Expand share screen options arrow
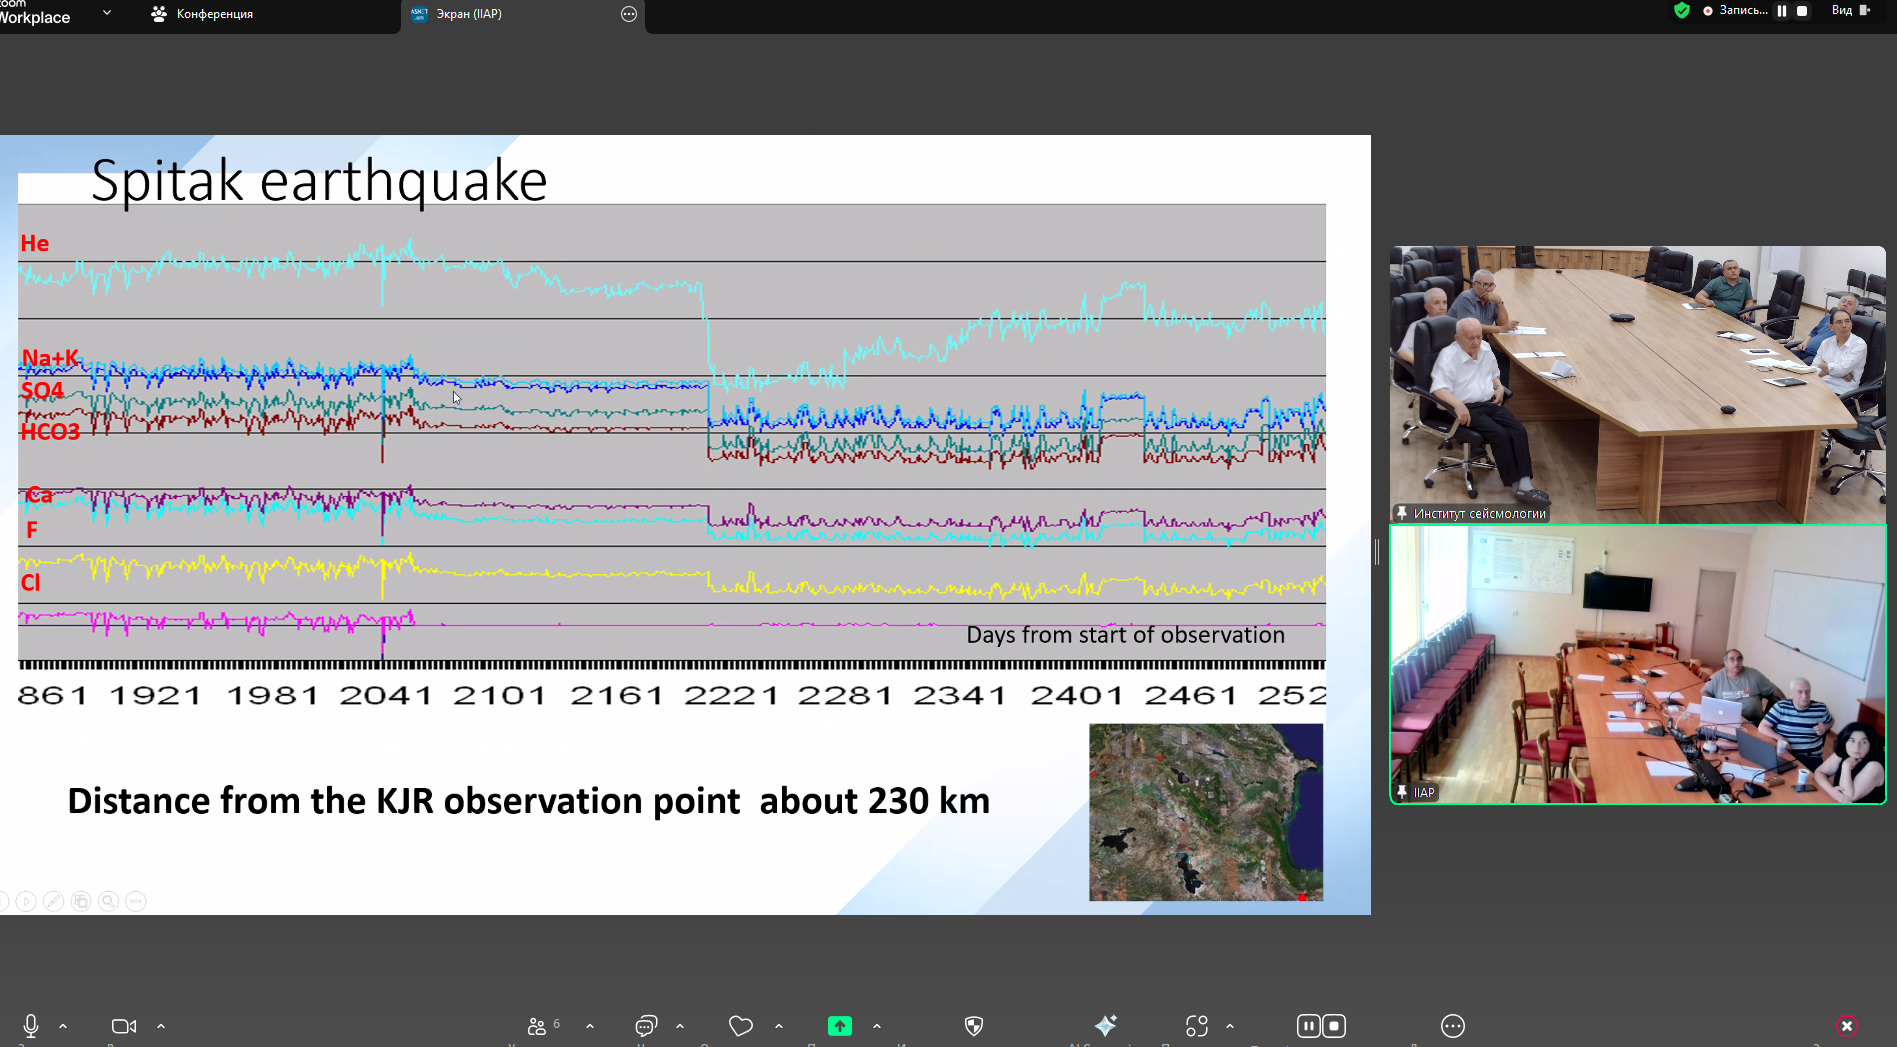Viewport: 1897px width, 1047px height. click(x=877, y=1026)
